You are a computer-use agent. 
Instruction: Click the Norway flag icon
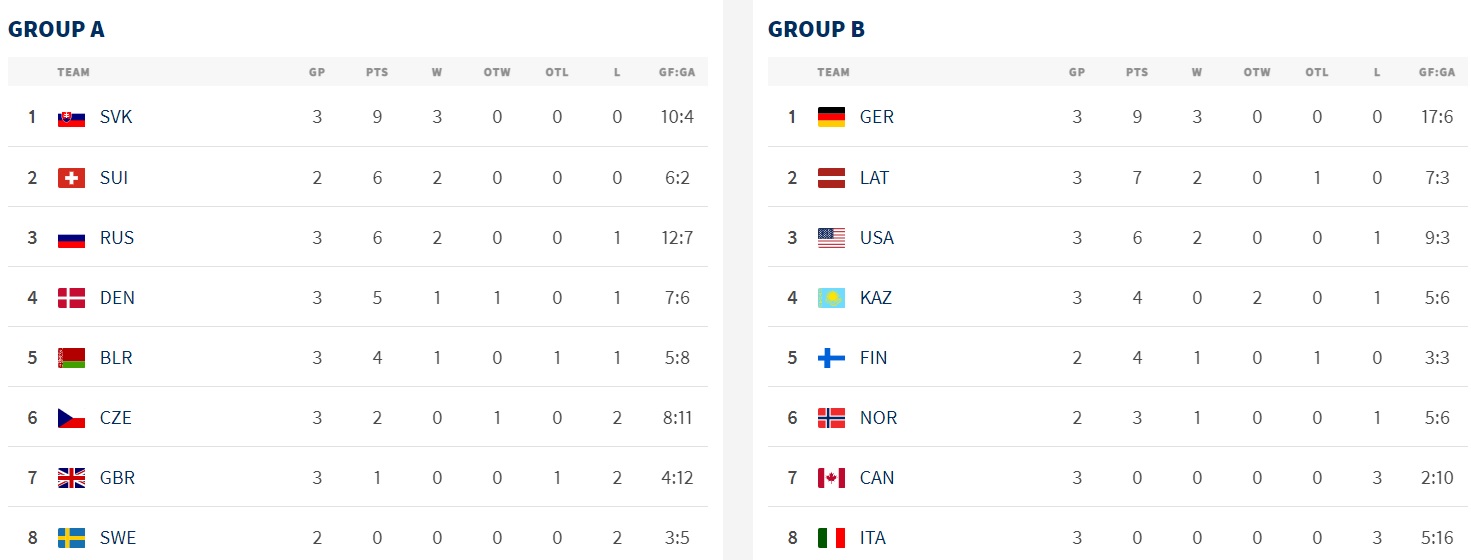pyautogui.click(x=831, y=417)
